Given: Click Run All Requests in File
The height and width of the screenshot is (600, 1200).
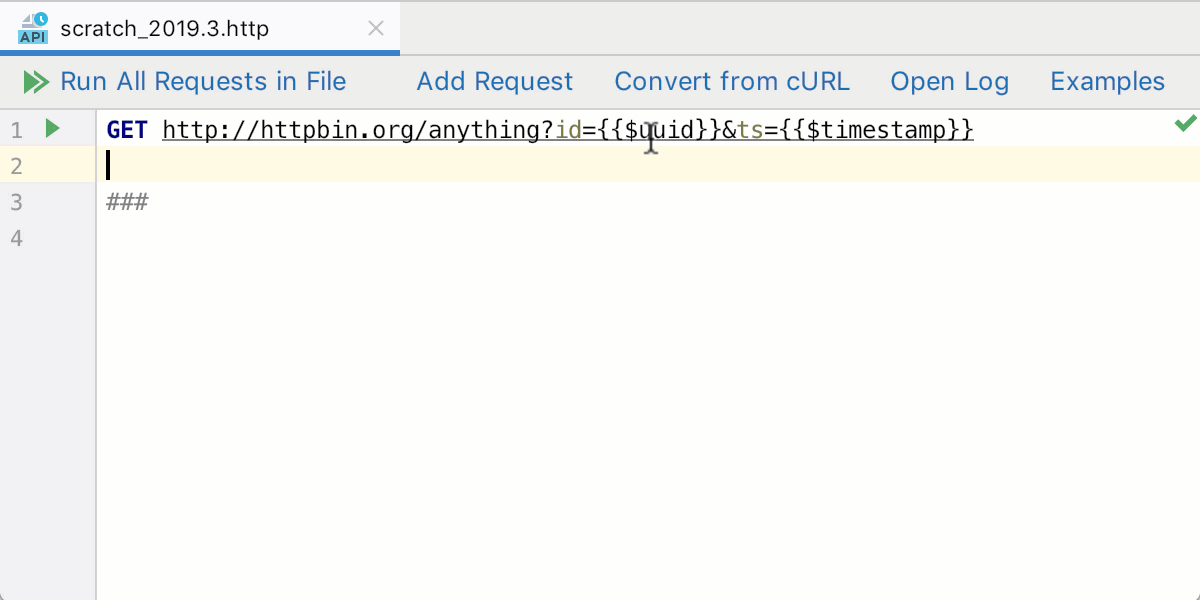Looking at the screenshot, I should pos(203,81).
